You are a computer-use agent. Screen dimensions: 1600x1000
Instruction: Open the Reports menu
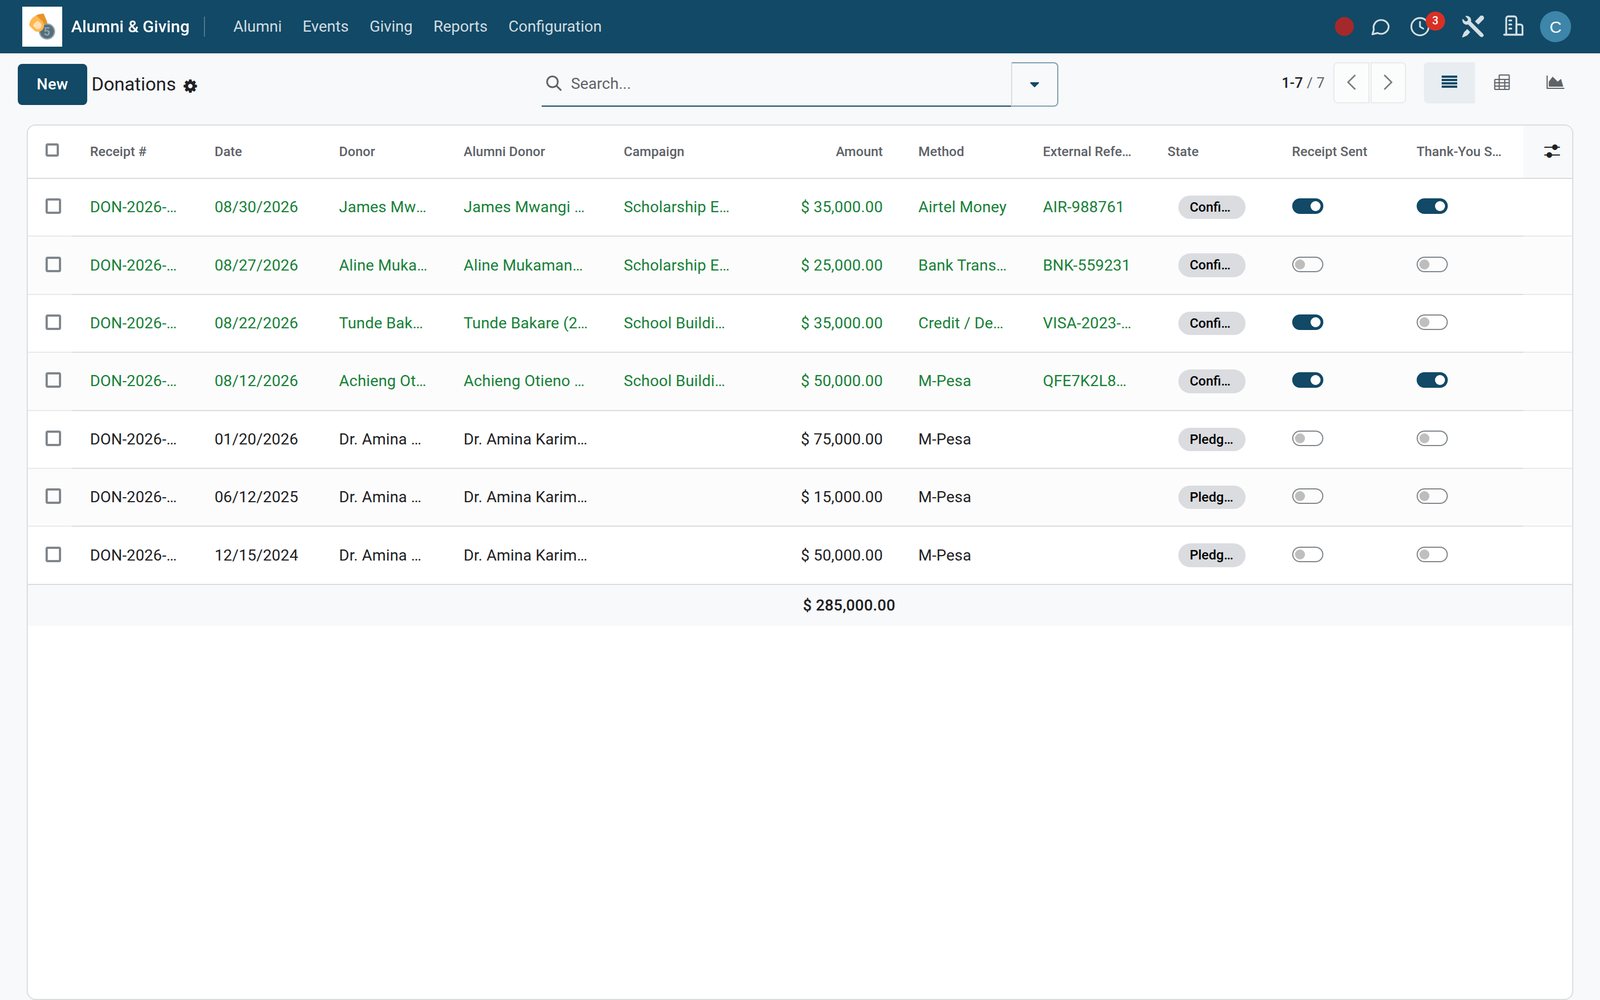pos(460,27)
